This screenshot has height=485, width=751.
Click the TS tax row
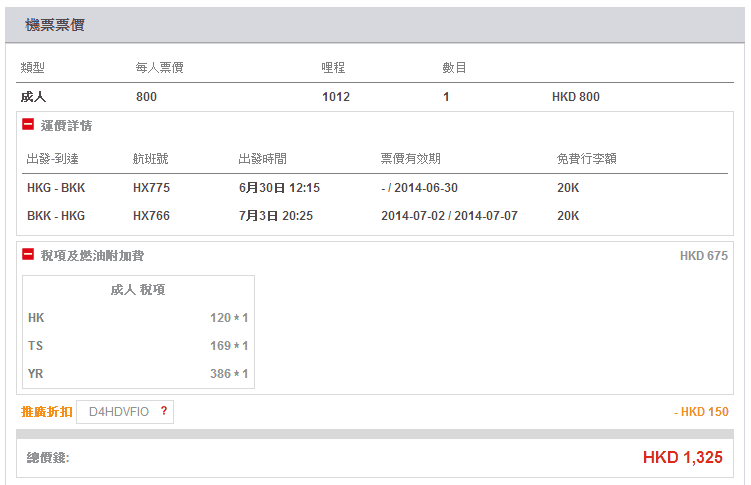pos(138,345)
